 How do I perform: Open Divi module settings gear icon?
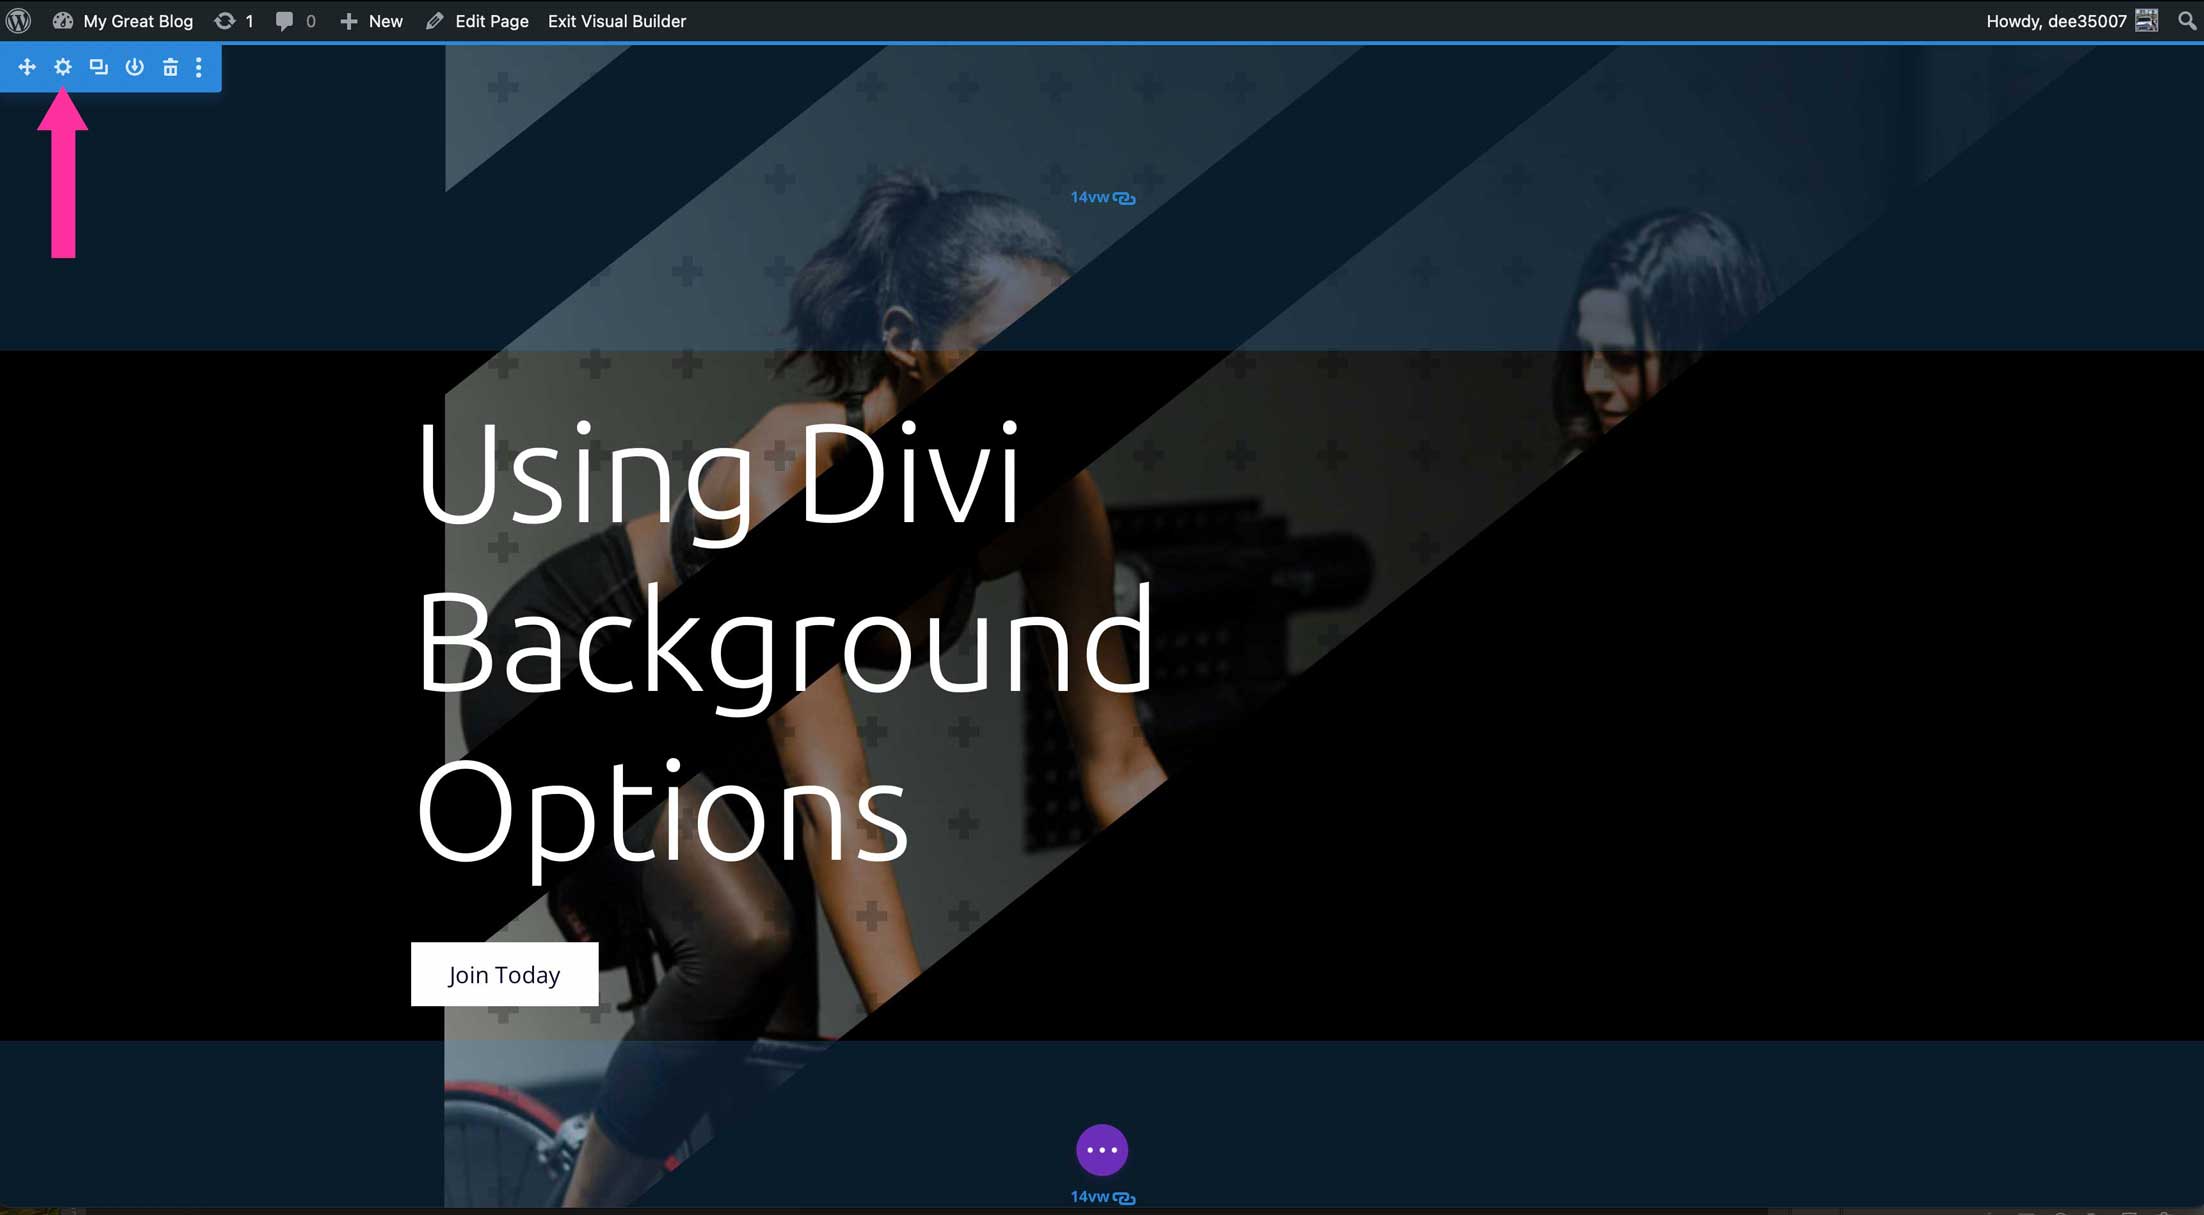(61, 66)
